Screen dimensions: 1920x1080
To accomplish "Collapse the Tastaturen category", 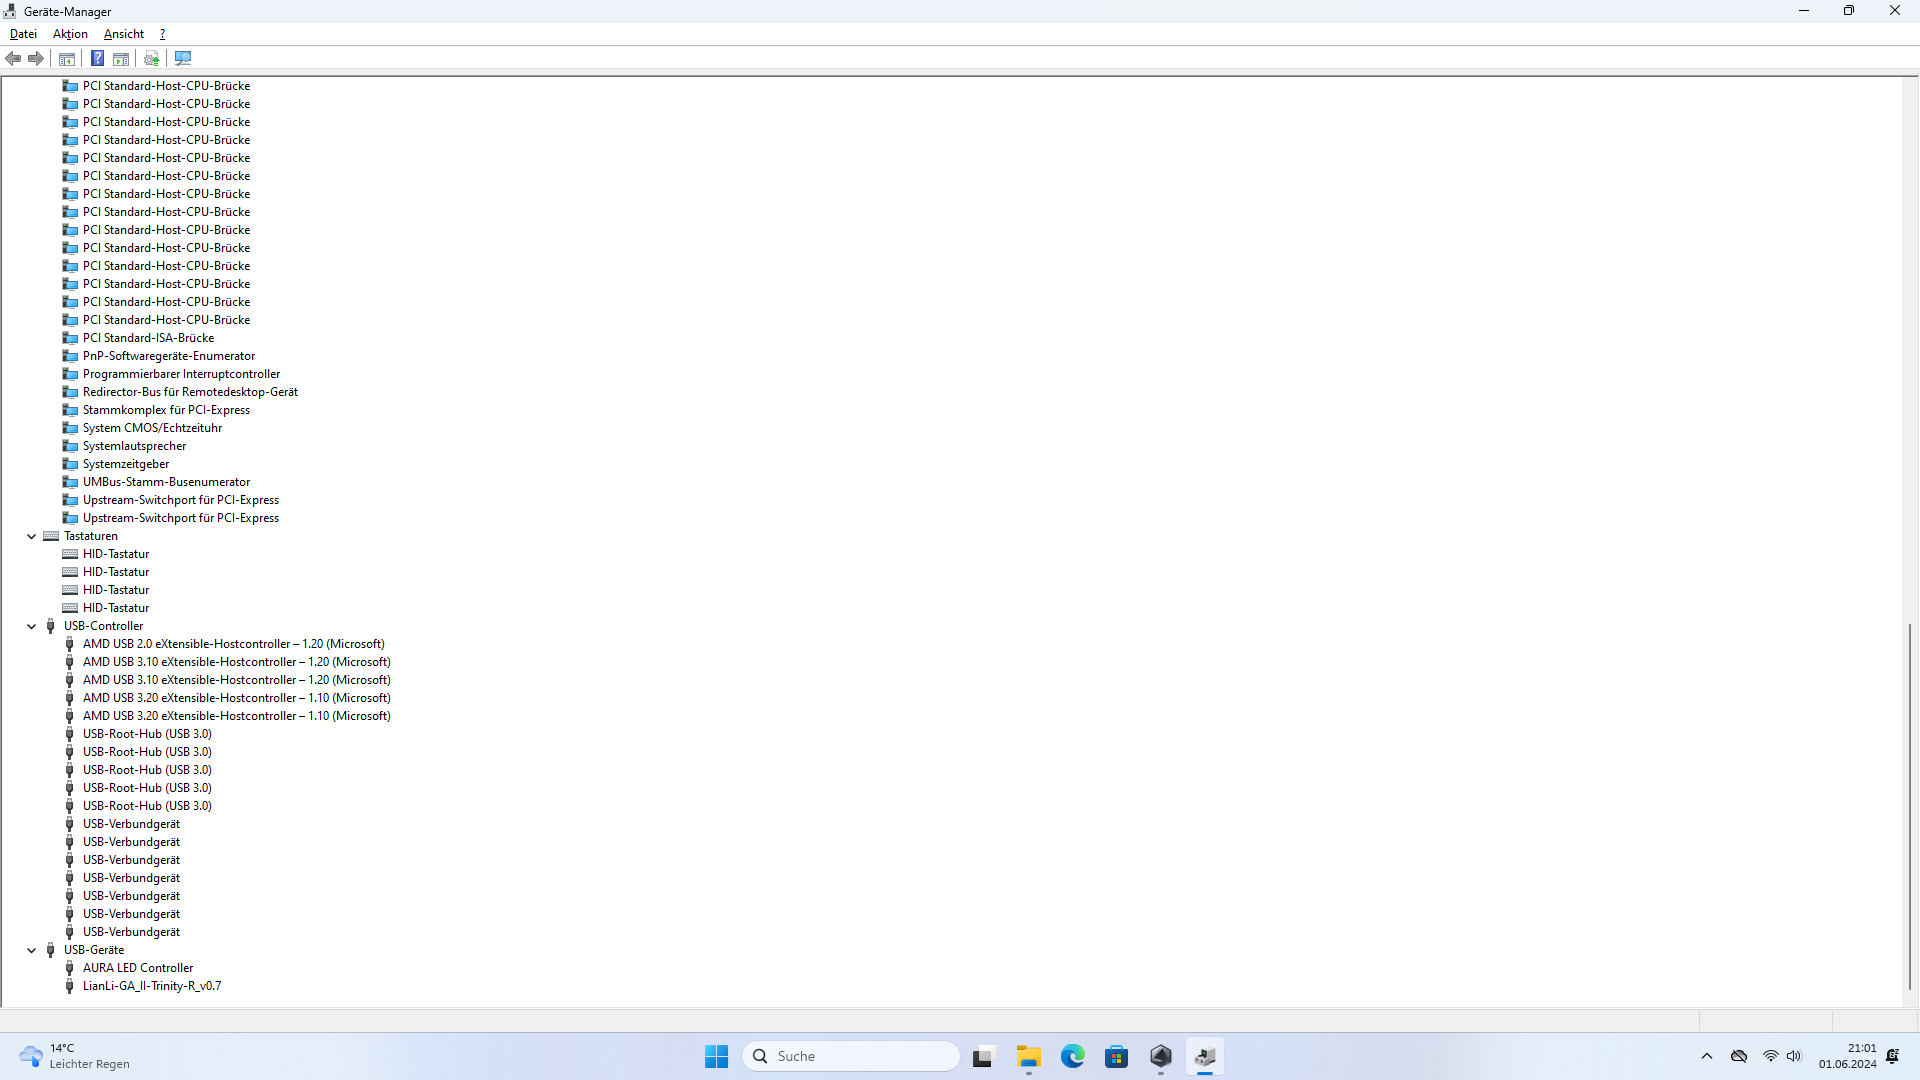I will (x=32, y=536).
